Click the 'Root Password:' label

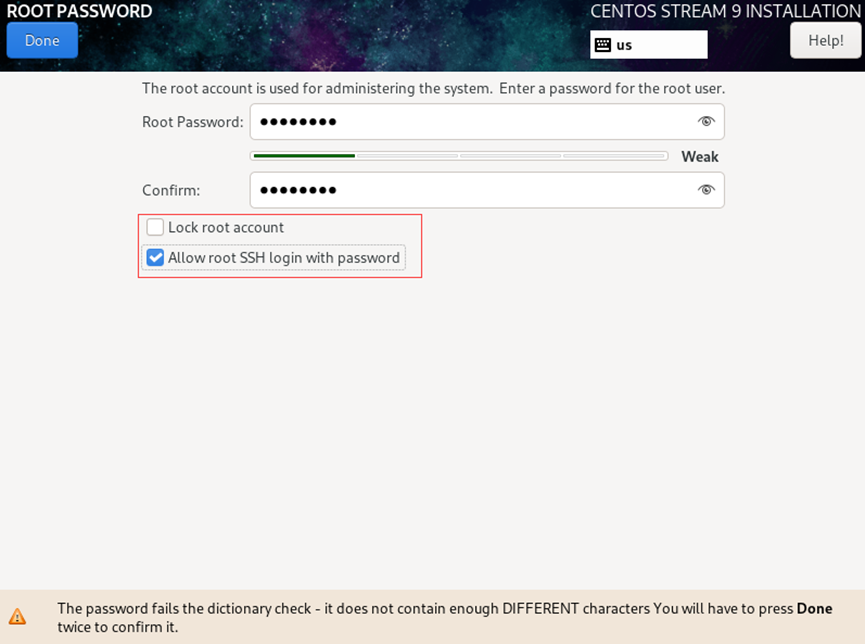193,122
